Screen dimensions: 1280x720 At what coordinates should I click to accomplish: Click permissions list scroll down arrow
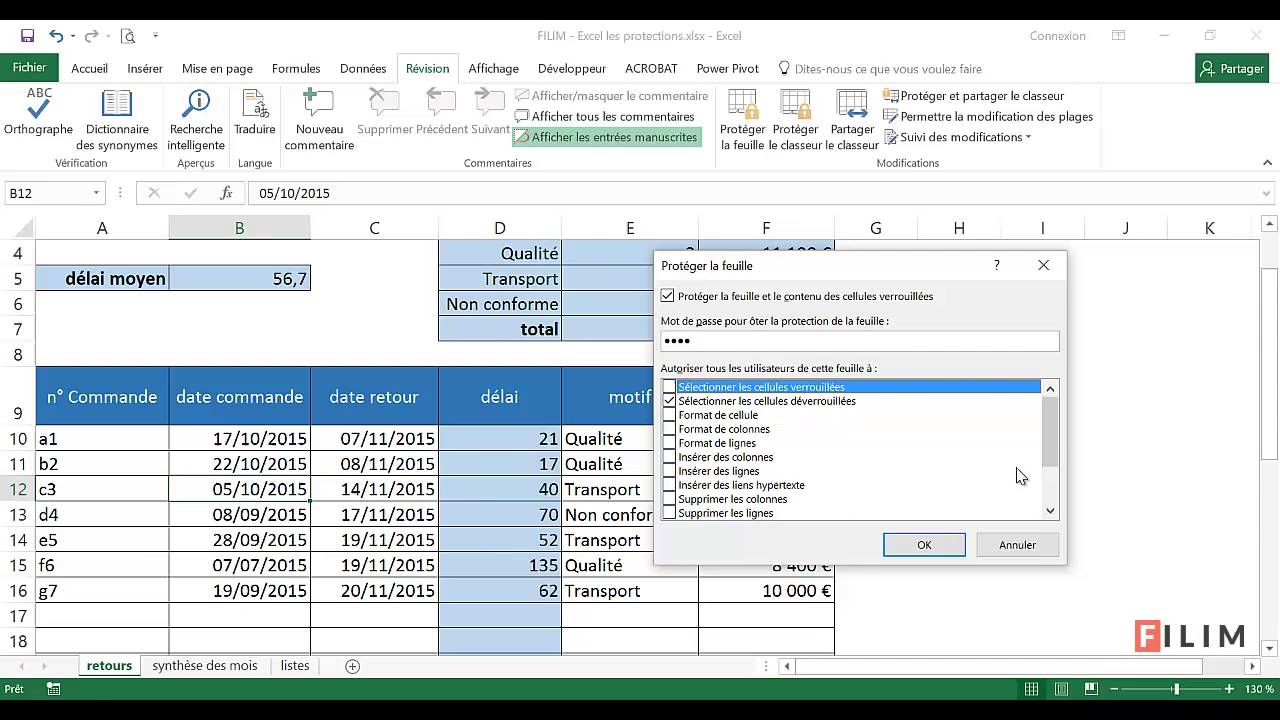1050,511
